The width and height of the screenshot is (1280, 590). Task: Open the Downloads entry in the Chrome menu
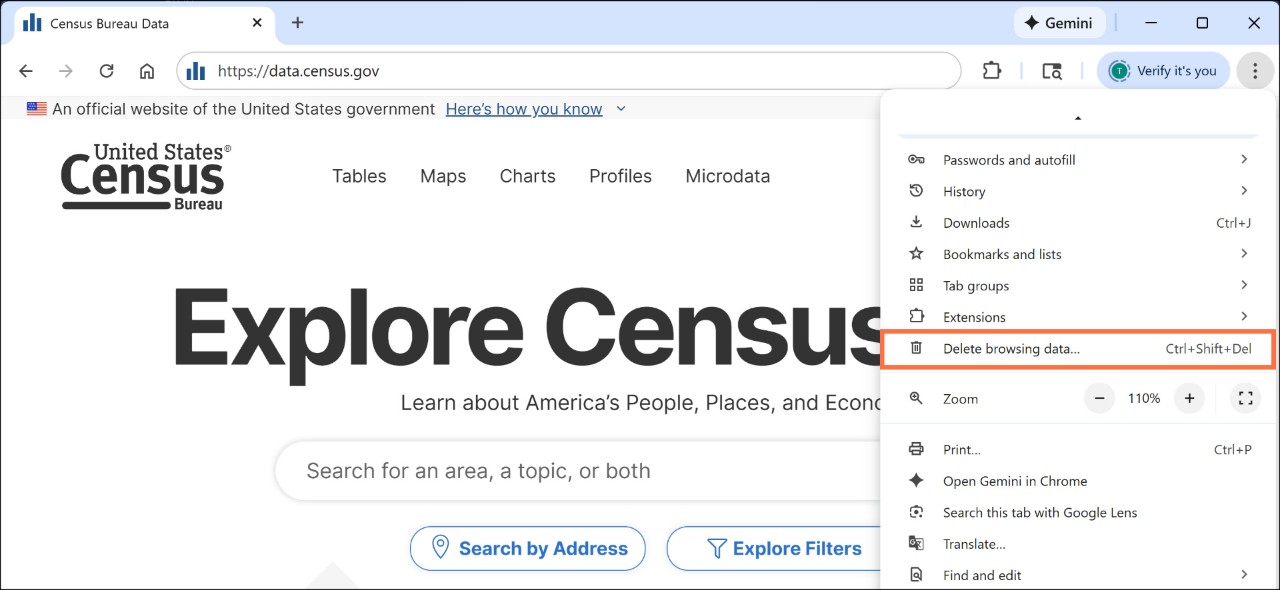[x=976, y=222]
